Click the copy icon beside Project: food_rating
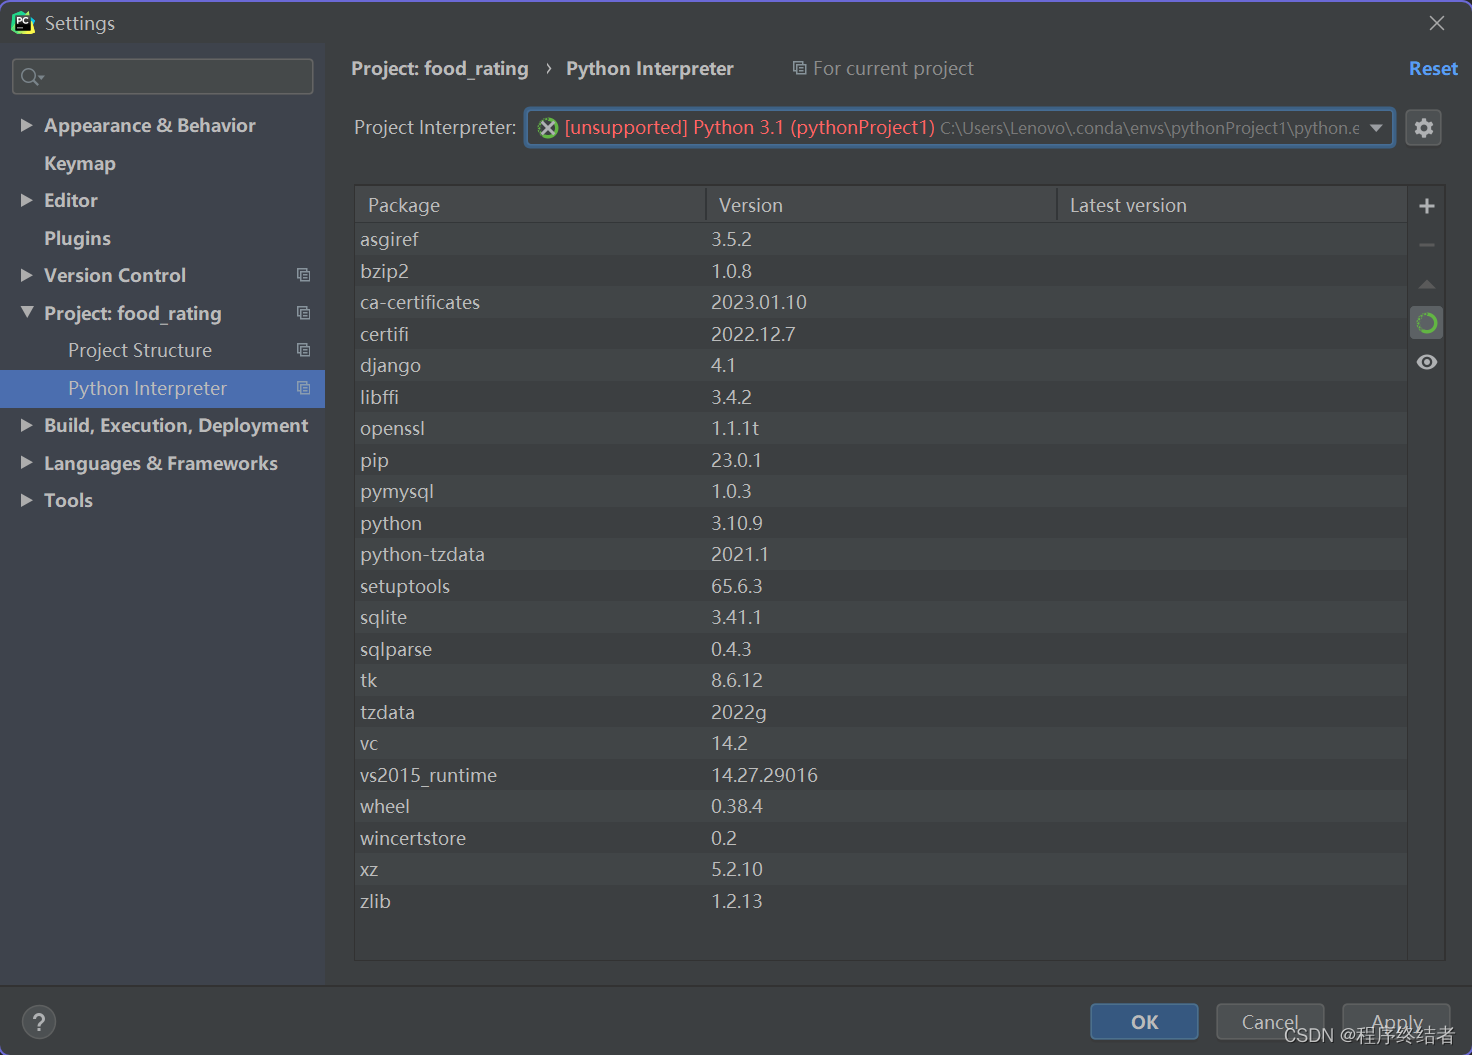 (x=303, y=313)
